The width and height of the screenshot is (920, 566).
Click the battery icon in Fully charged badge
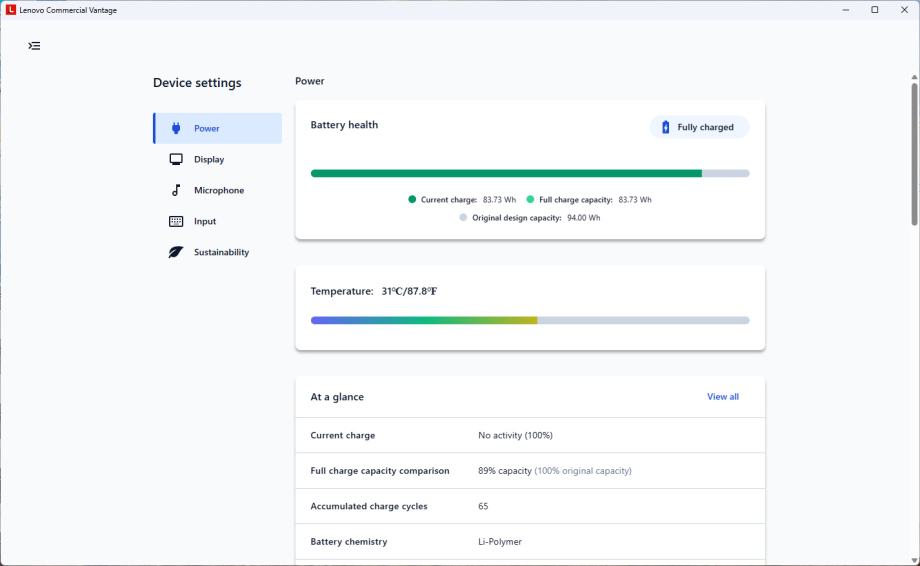[666, 127]
